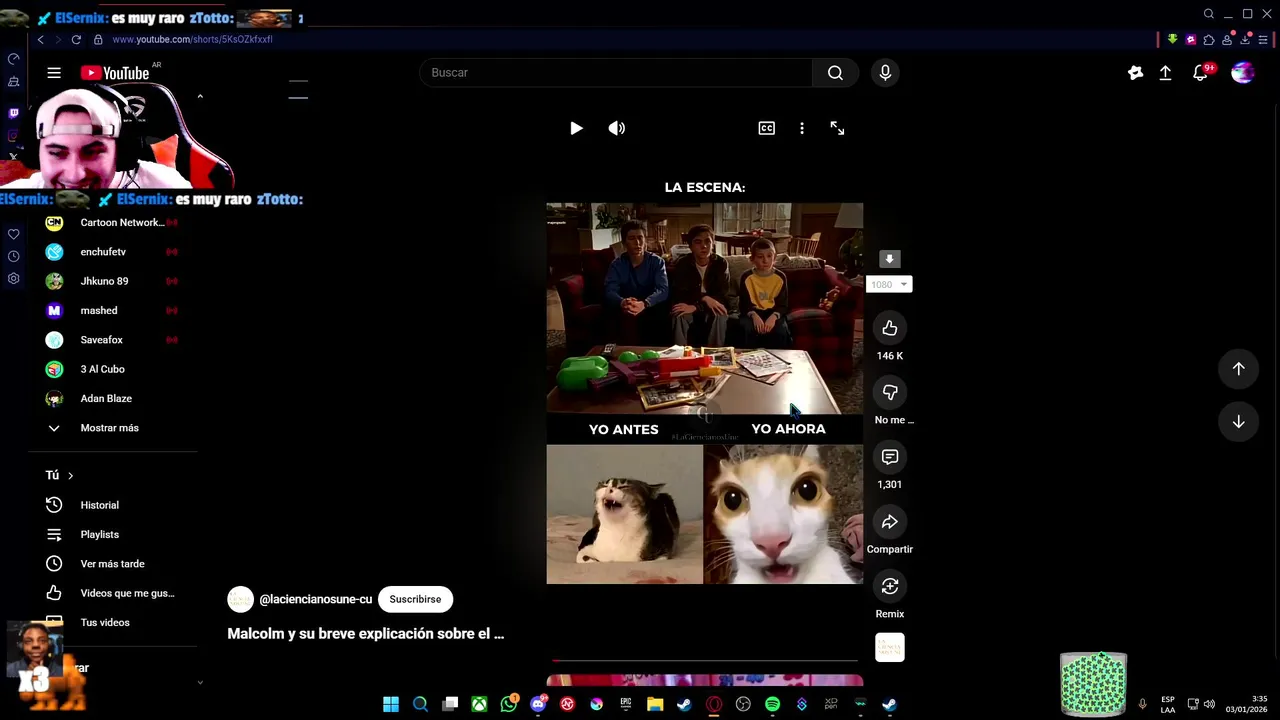Open YouTube hamburger guide menu

coord(54,73)
